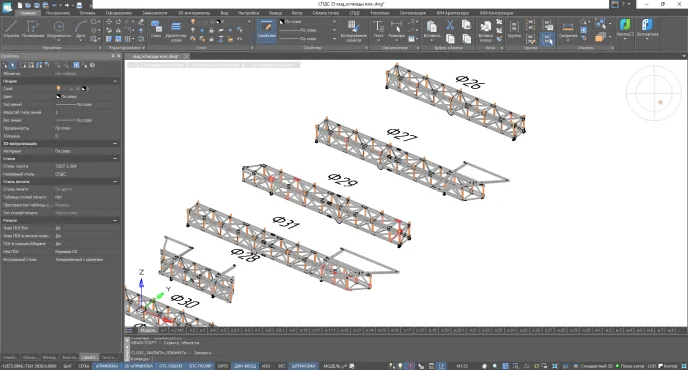
Task: Select the Текст text tool
Action: (378, 29)
